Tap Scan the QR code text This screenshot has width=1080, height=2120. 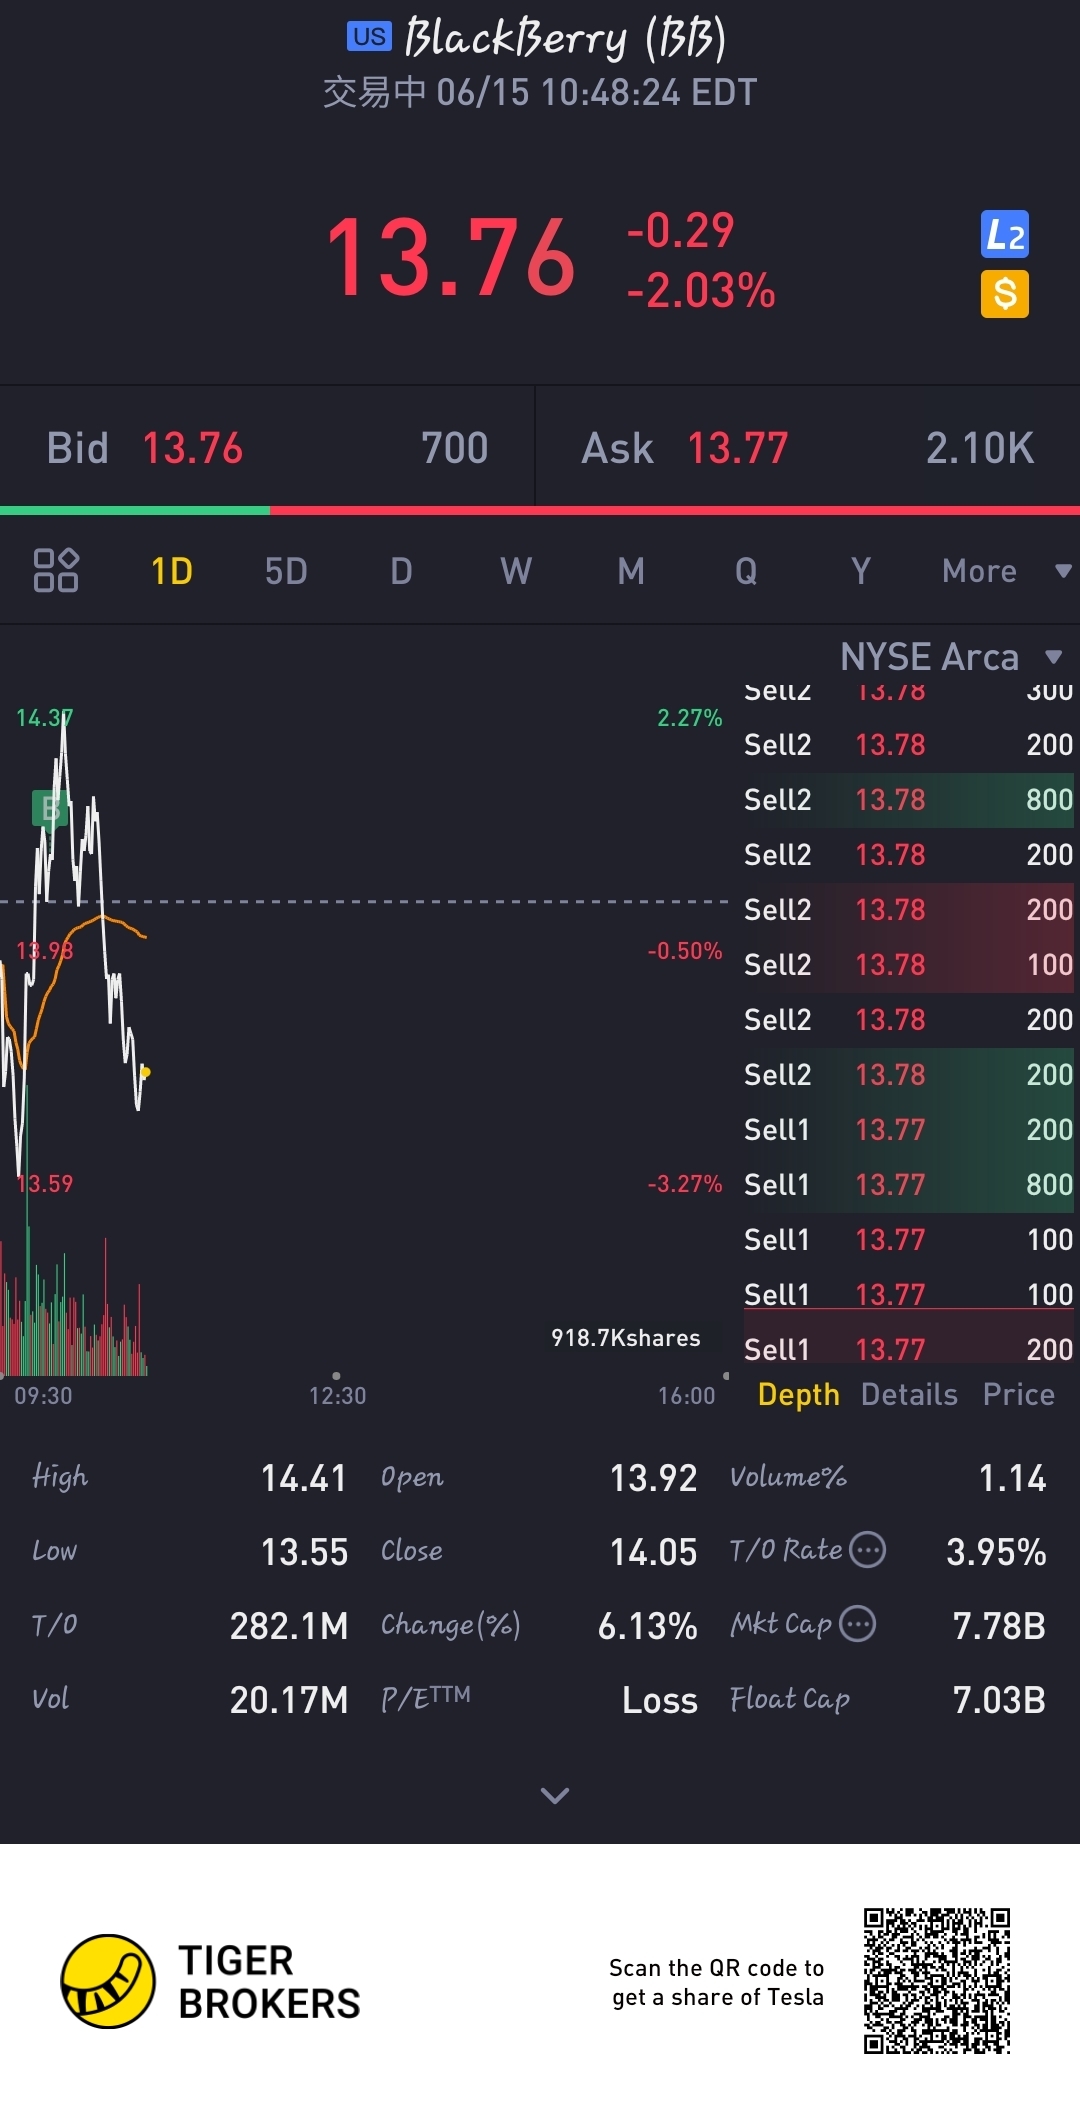717,1982
